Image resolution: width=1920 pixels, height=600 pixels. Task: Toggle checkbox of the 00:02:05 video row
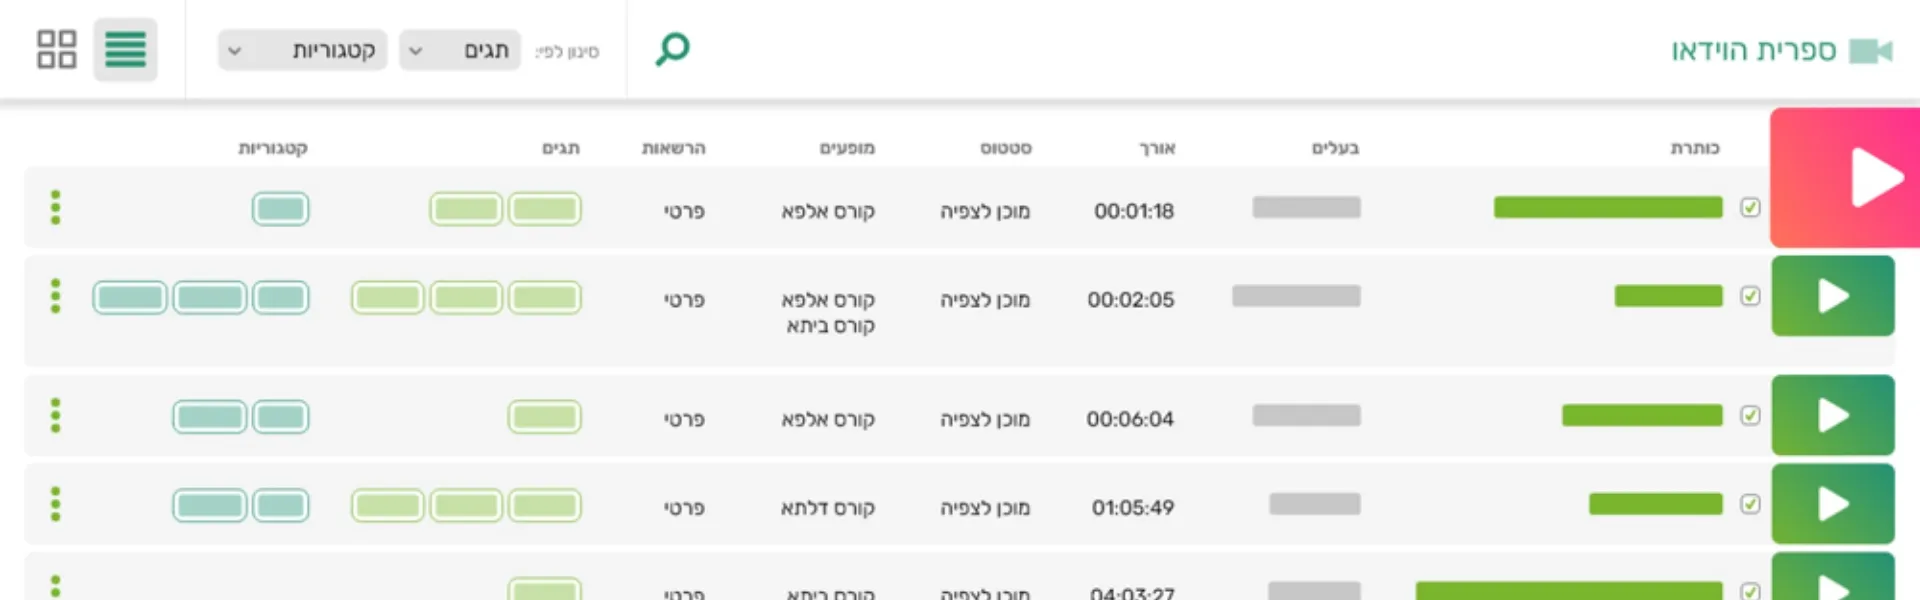1750,296
